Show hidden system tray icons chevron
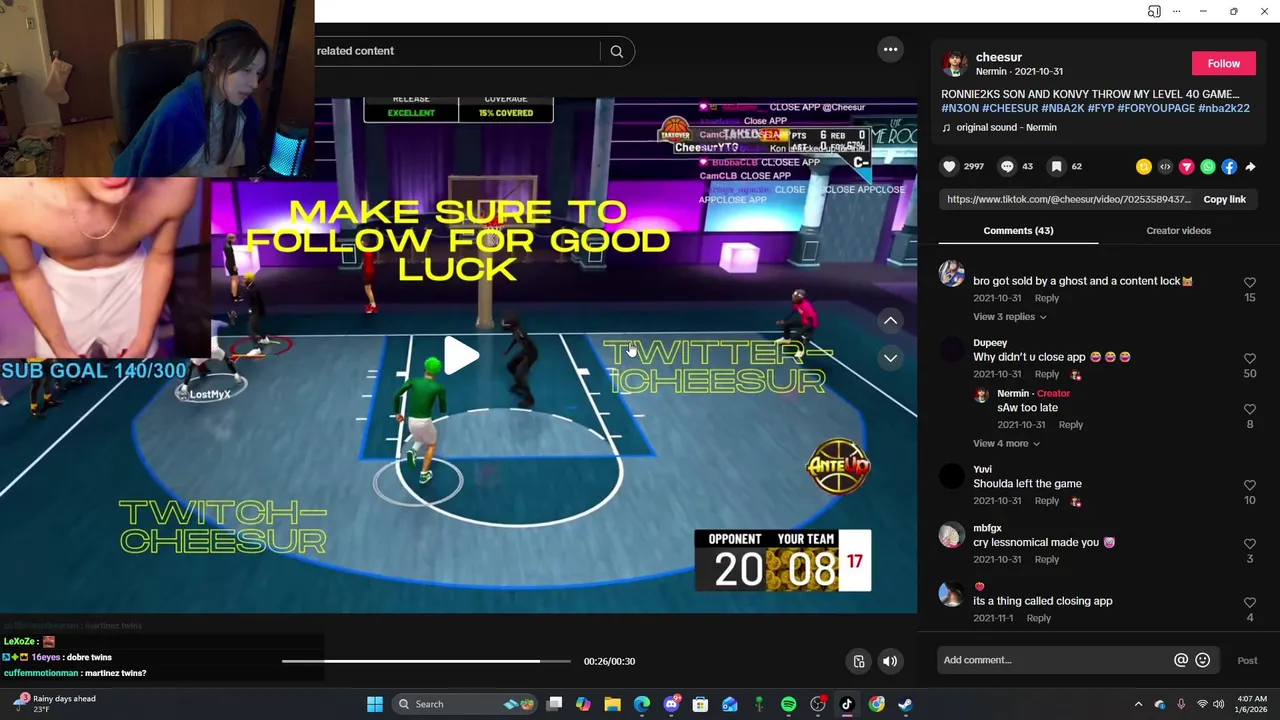This screenshot has height=720, width=1280. tap(1138, 704)
